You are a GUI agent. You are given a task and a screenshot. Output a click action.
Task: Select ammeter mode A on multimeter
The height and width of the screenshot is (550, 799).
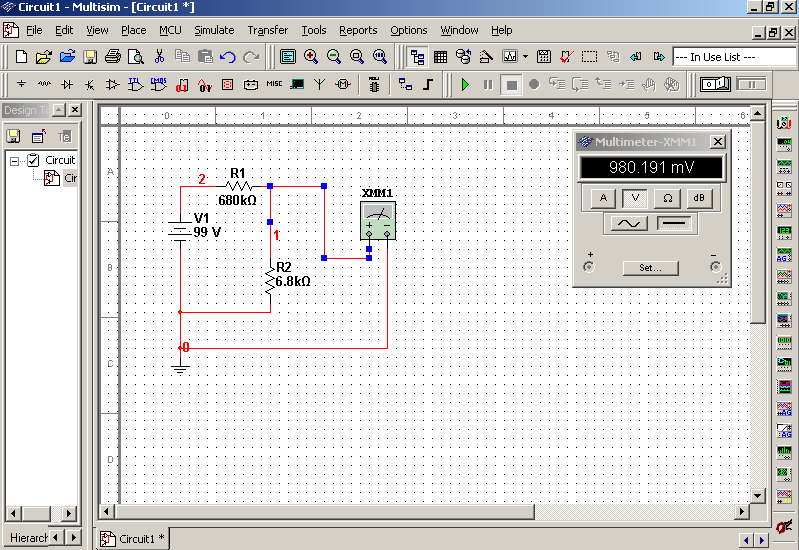coord(603,198)
